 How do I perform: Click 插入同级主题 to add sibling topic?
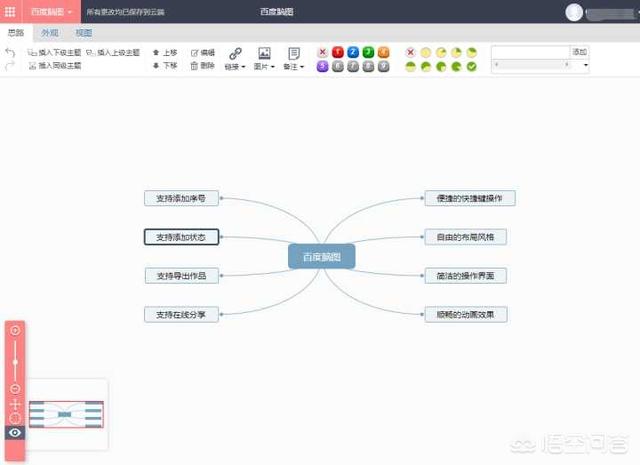[x=55, y=65]
